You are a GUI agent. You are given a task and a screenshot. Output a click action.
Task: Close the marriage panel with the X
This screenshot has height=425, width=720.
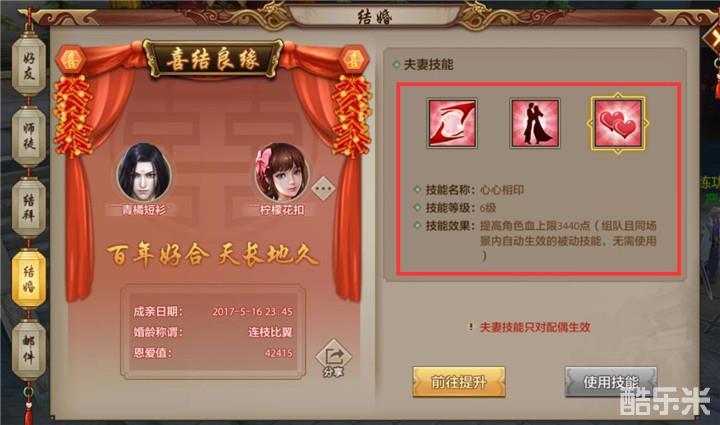712,37
